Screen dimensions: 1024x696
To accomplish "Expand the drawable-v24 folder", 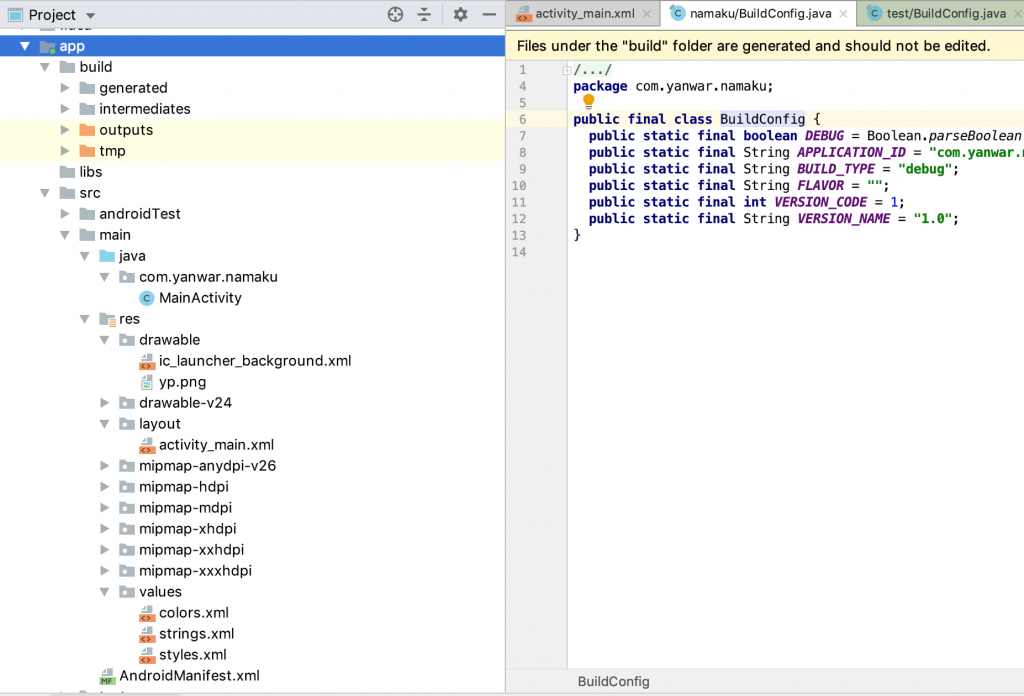I will [103, 403].
